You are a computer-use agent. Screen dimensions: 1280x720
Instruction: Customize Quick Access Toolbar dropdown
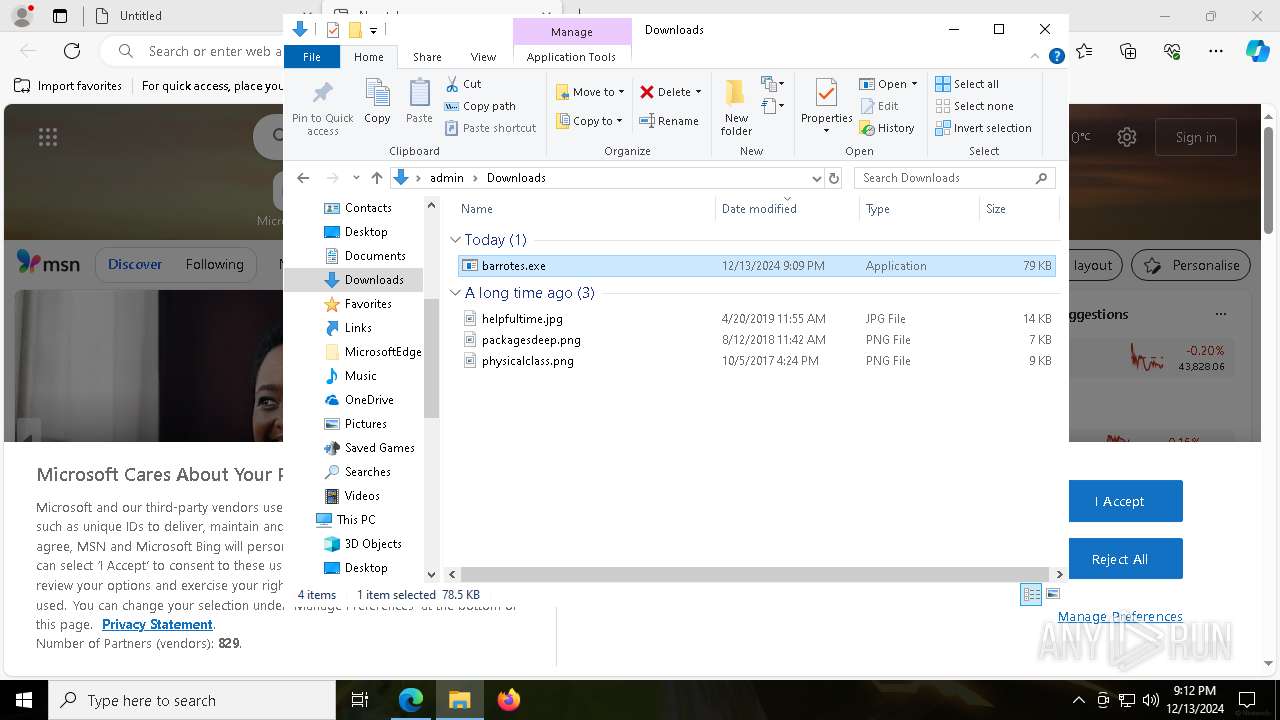click(373, 31)
